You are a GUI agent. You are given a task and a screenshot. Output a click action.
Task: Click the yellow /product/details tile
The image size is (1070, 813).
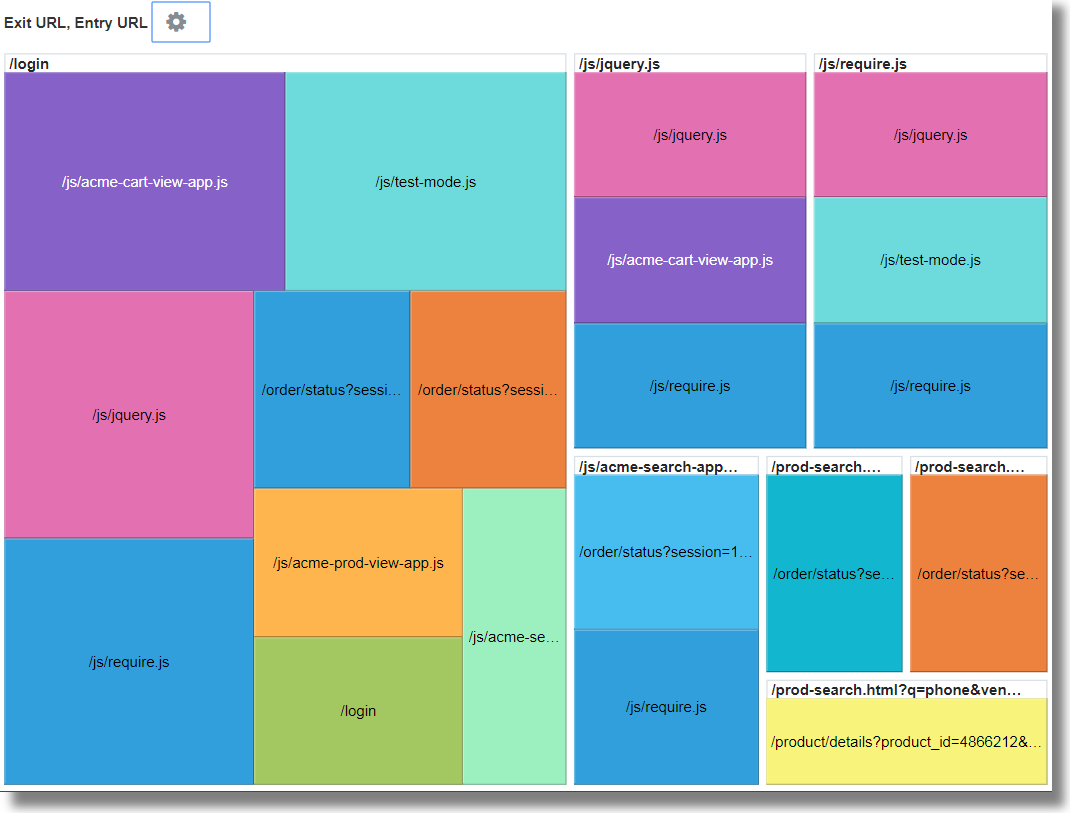(906, 742)
